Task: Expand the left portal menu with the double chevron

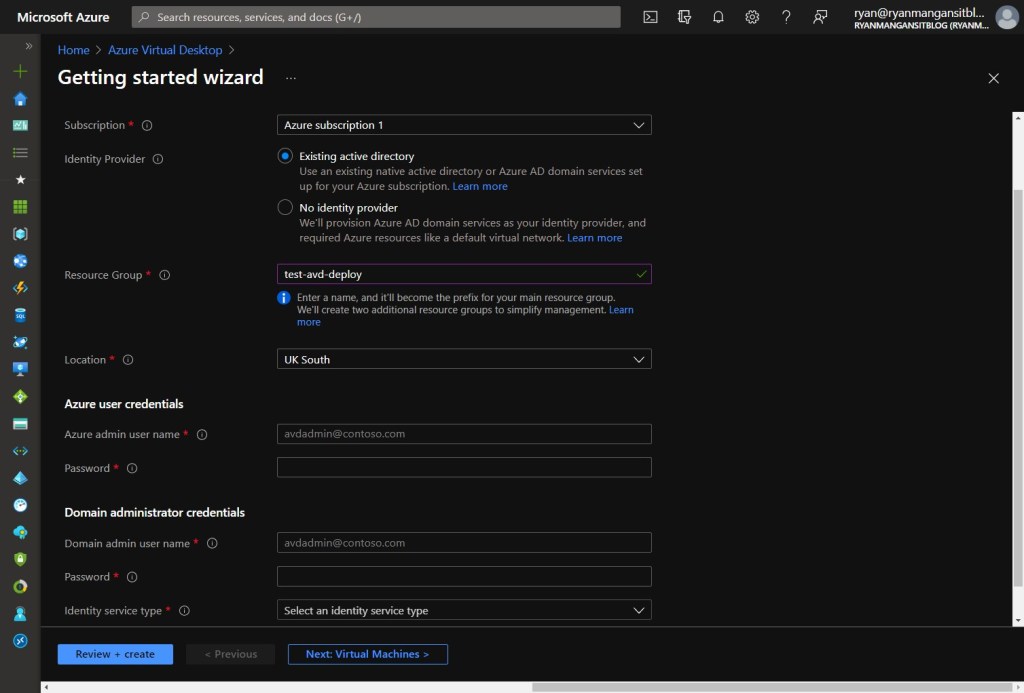Action: pos(28,46)
